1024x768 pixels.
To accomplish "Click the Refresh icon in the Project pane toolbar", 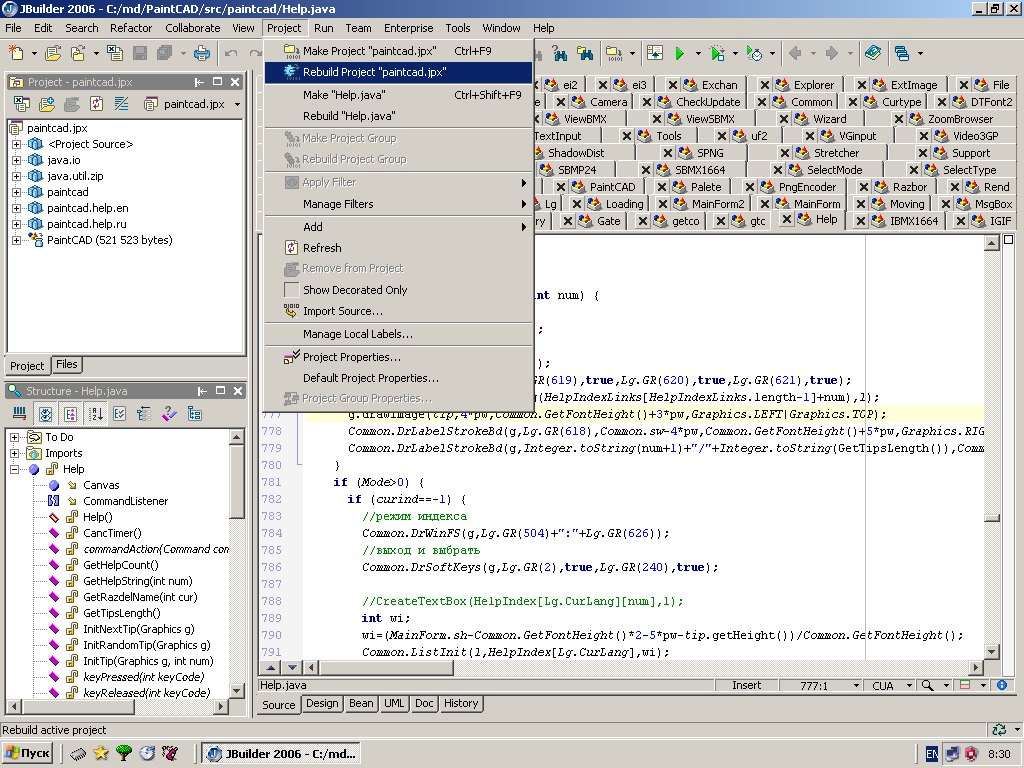I will pos(97,104).
